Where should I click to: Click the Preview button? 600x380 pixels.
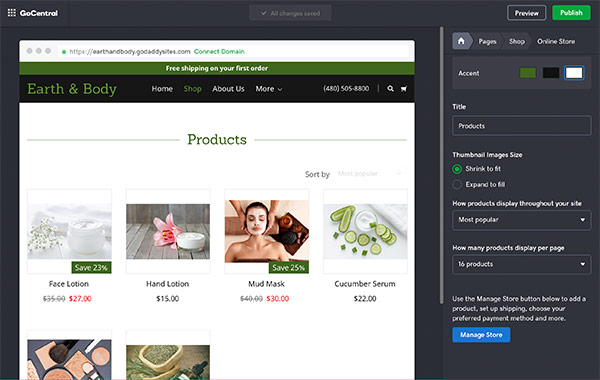pos(527,13)
